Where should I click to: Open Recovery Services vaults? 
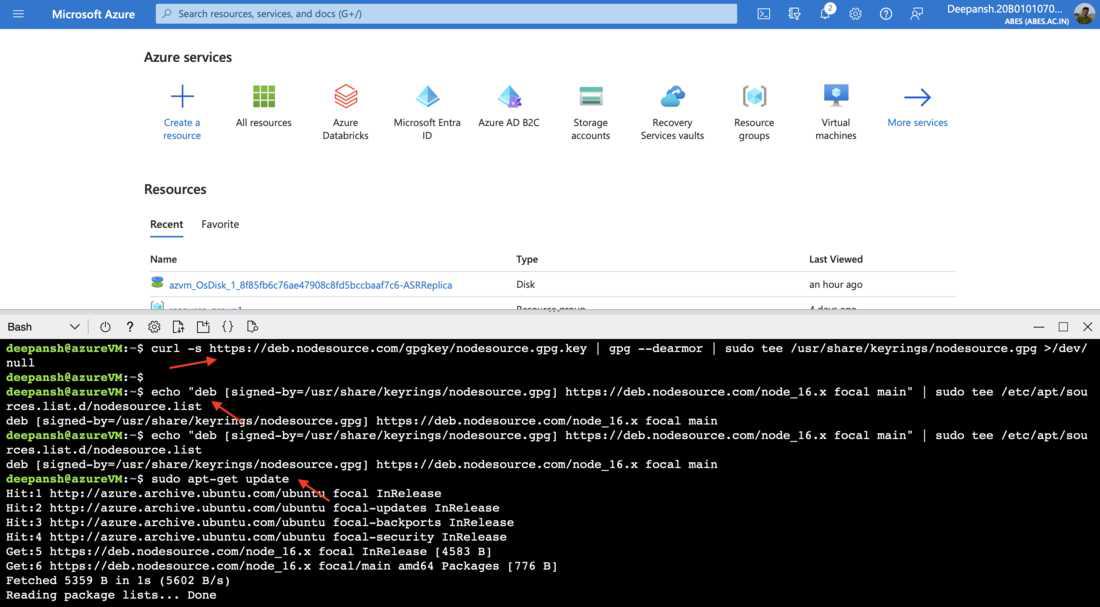[672, 112]
